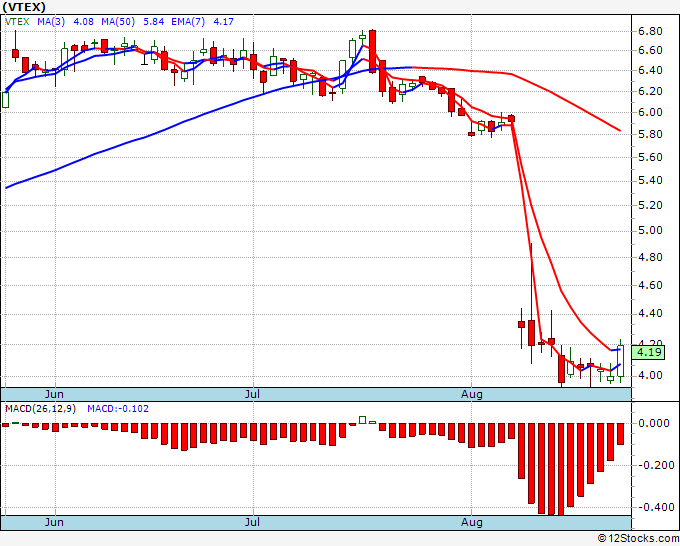The width and height of the screenshot is (680, 546).
Task: Click Aug on the price chart axis
Action: [x=471, y=394]
